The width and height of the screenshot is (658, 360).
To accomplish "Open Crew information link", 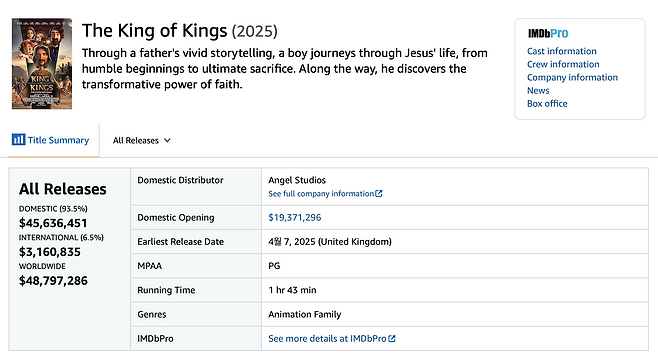I will coord(563,64).
